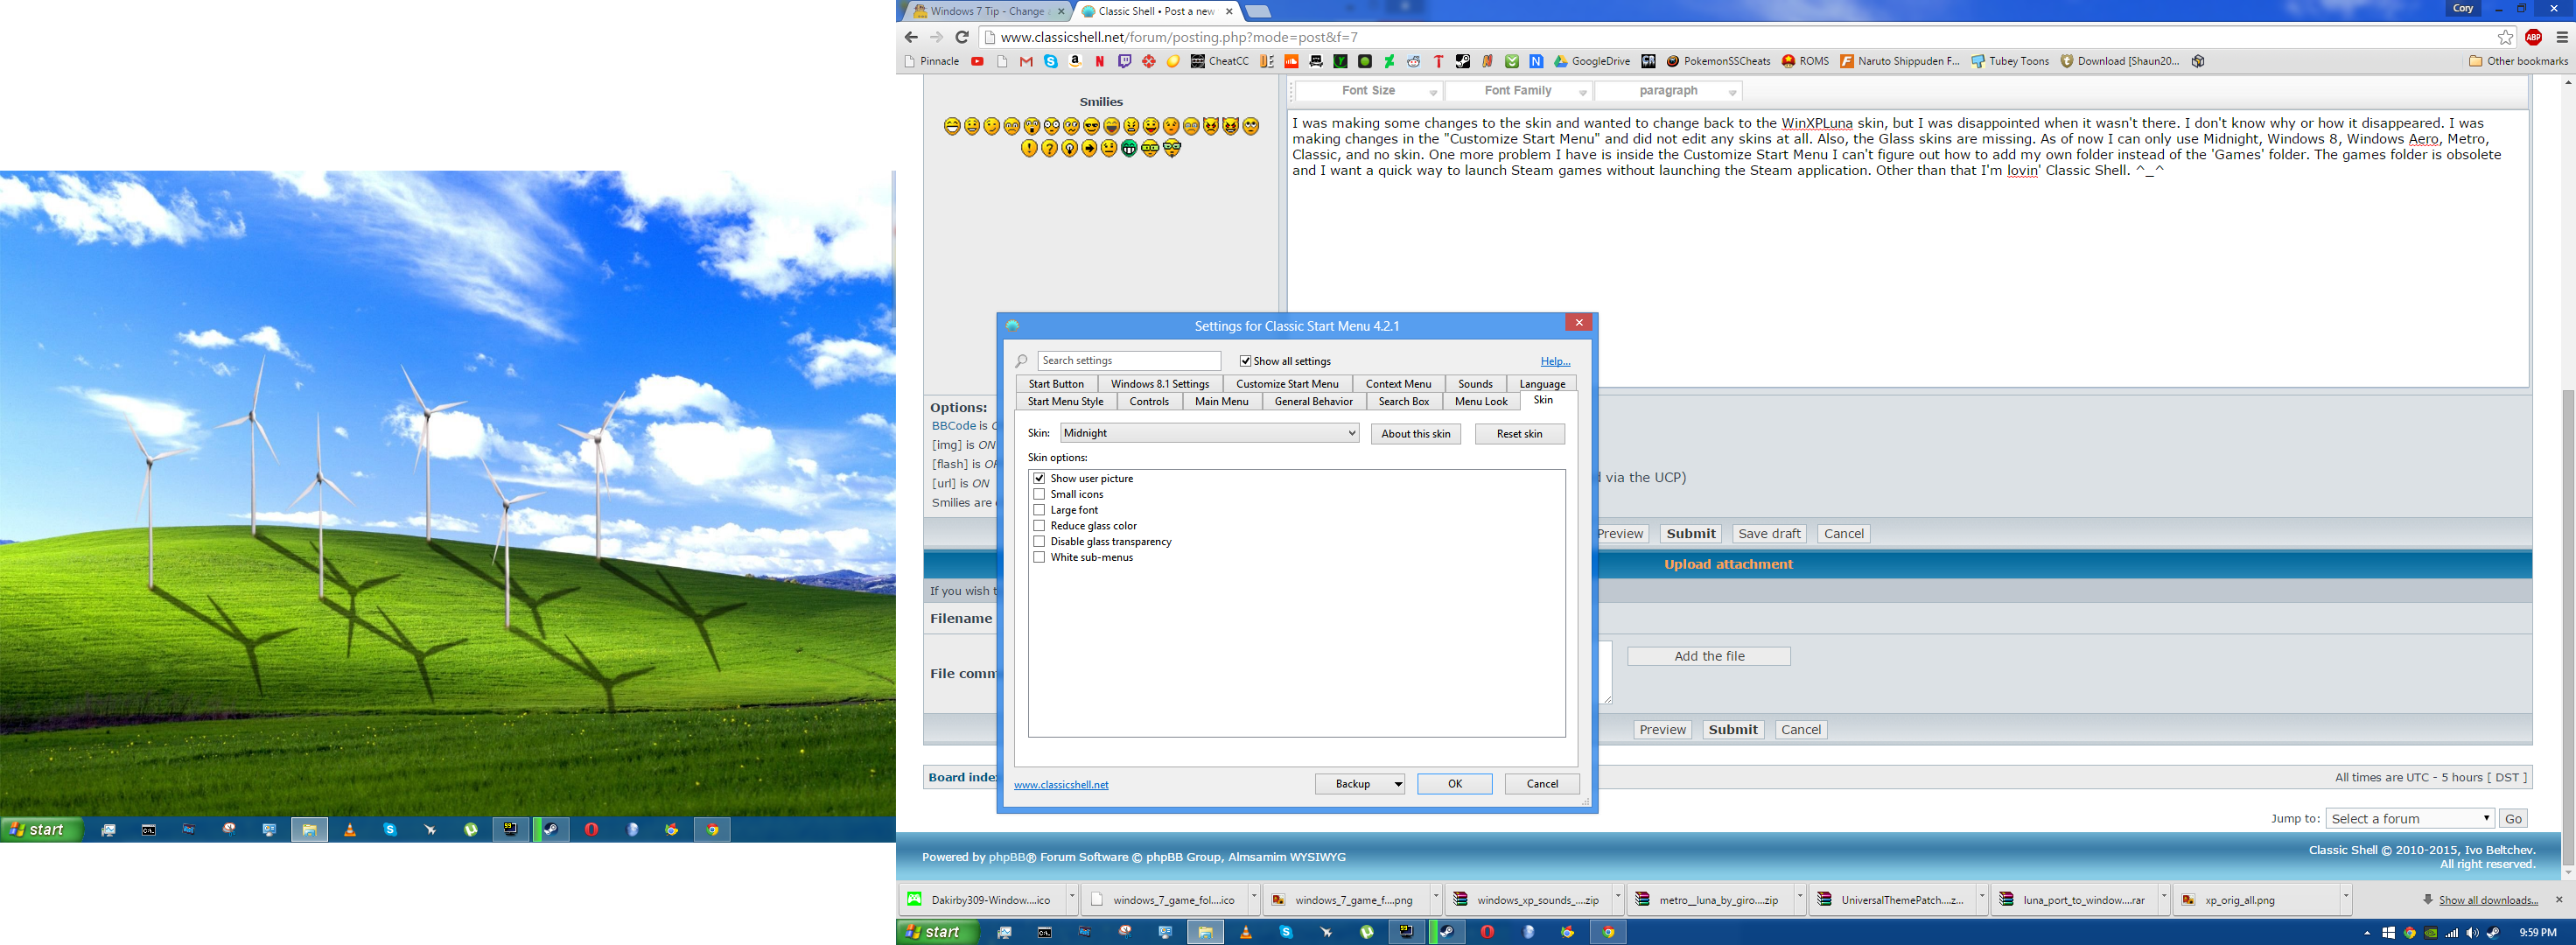This screenshot has width=2576, height=945.
Task: Click the Reset skin button
Action: click(x=1518, y=434)
